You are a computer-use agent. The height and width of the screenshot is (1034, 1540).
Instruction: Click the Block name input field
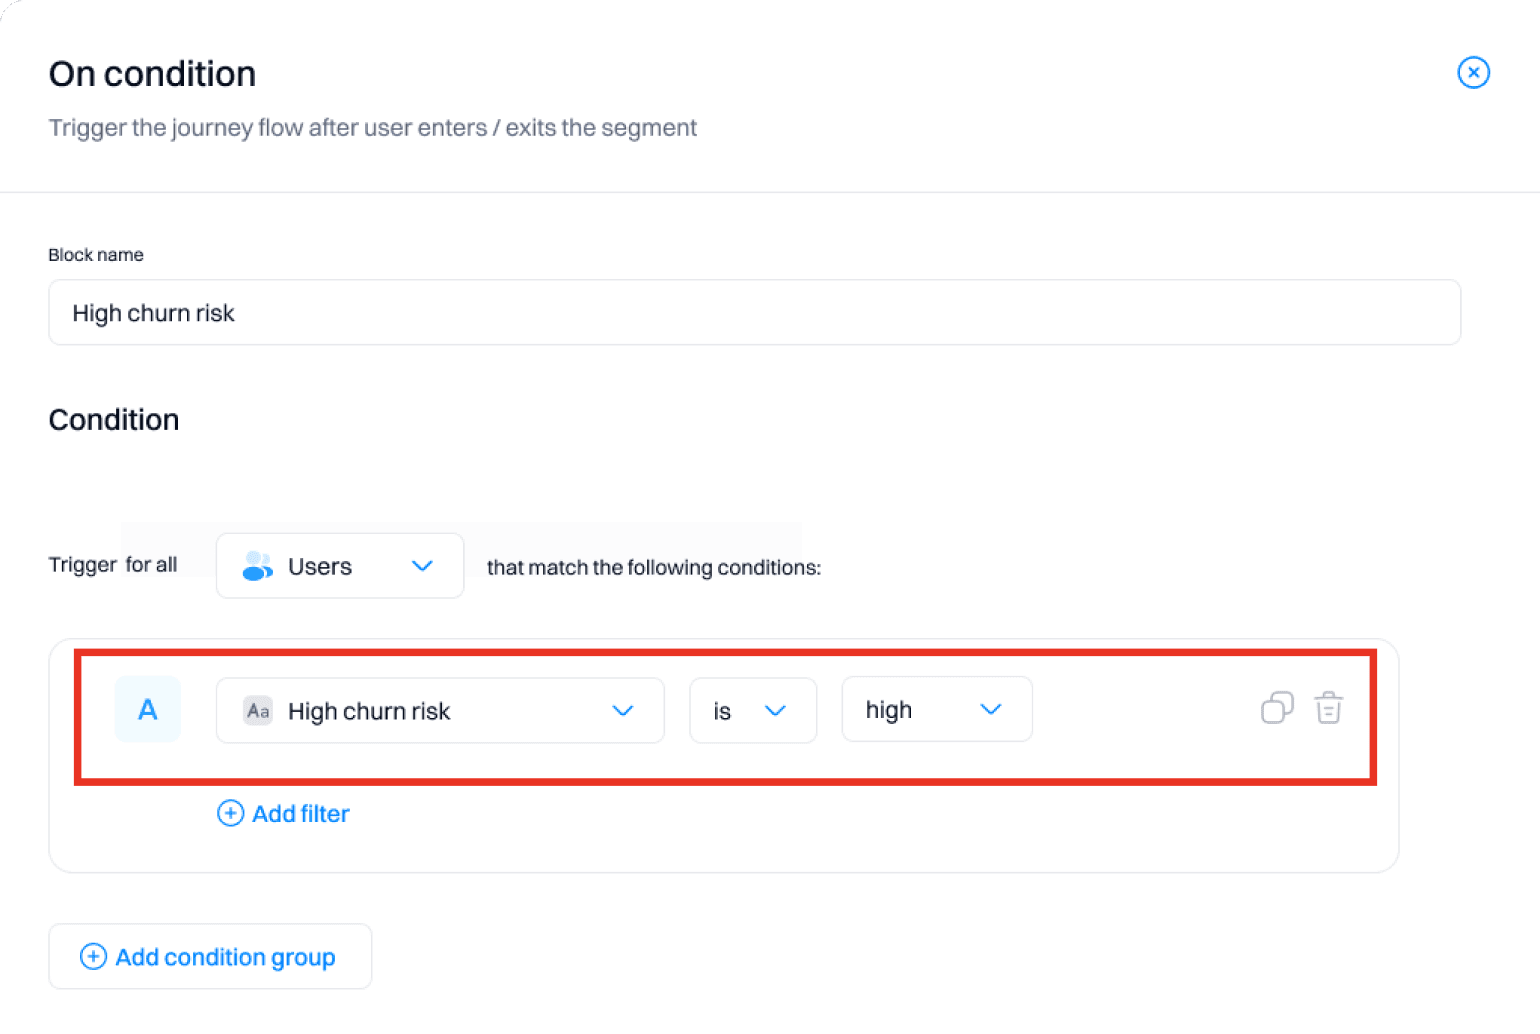click(754, 313)
